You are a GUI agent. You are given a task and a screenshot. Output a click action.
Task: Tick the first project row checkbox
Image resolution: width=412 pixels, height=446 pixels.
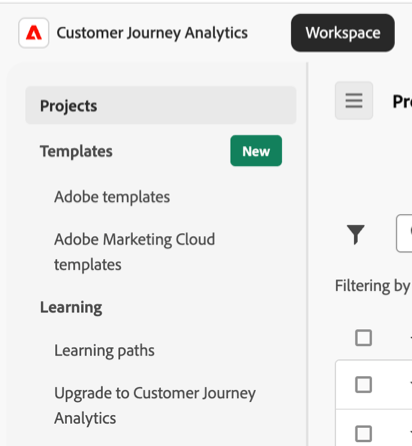[363, 384]
